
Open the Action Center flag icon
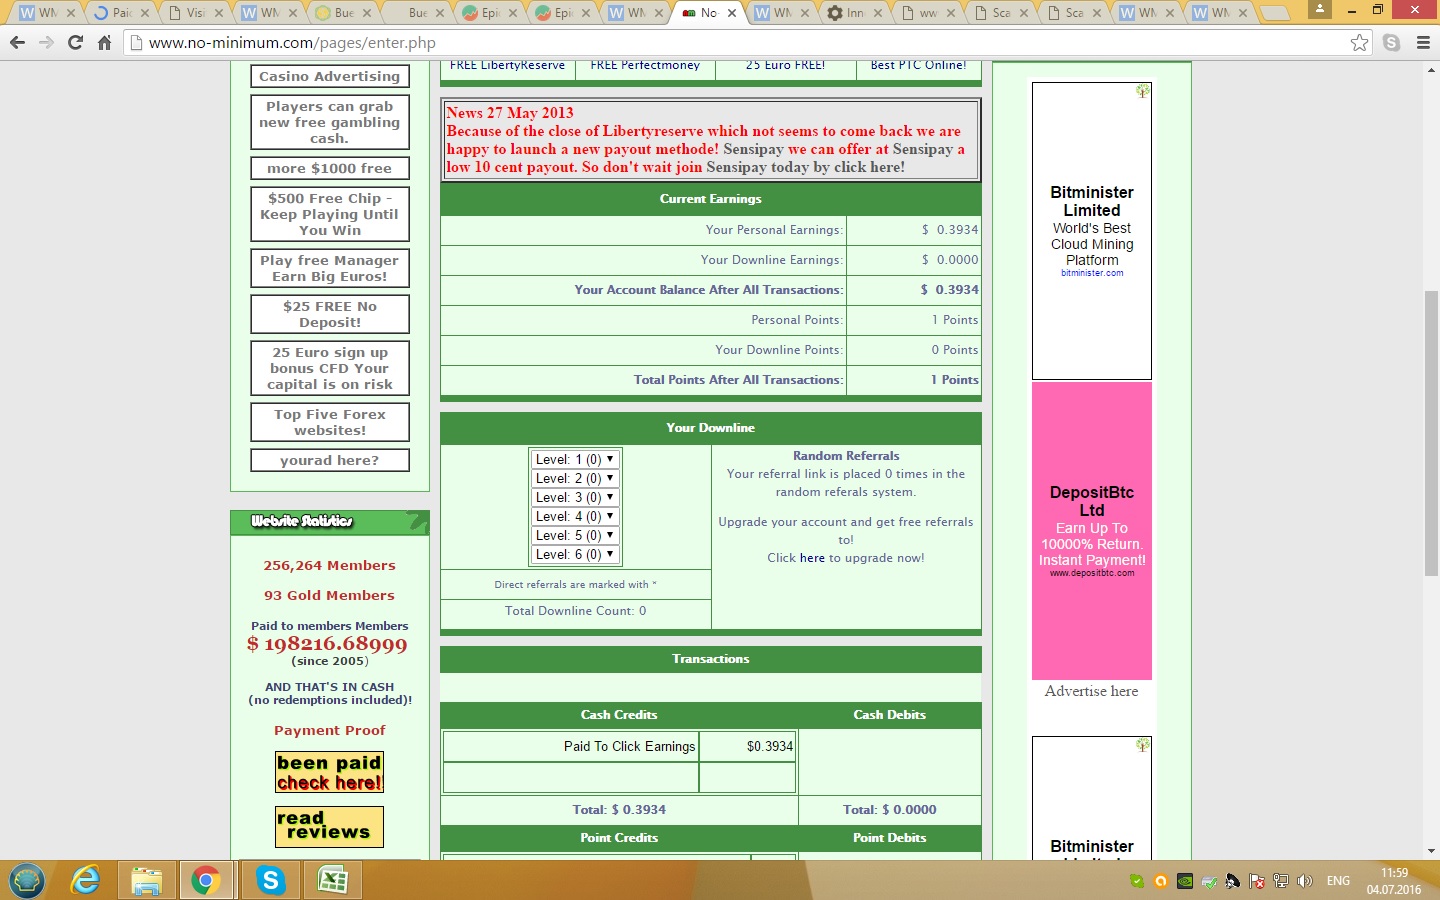click(x=1257, y=881)
